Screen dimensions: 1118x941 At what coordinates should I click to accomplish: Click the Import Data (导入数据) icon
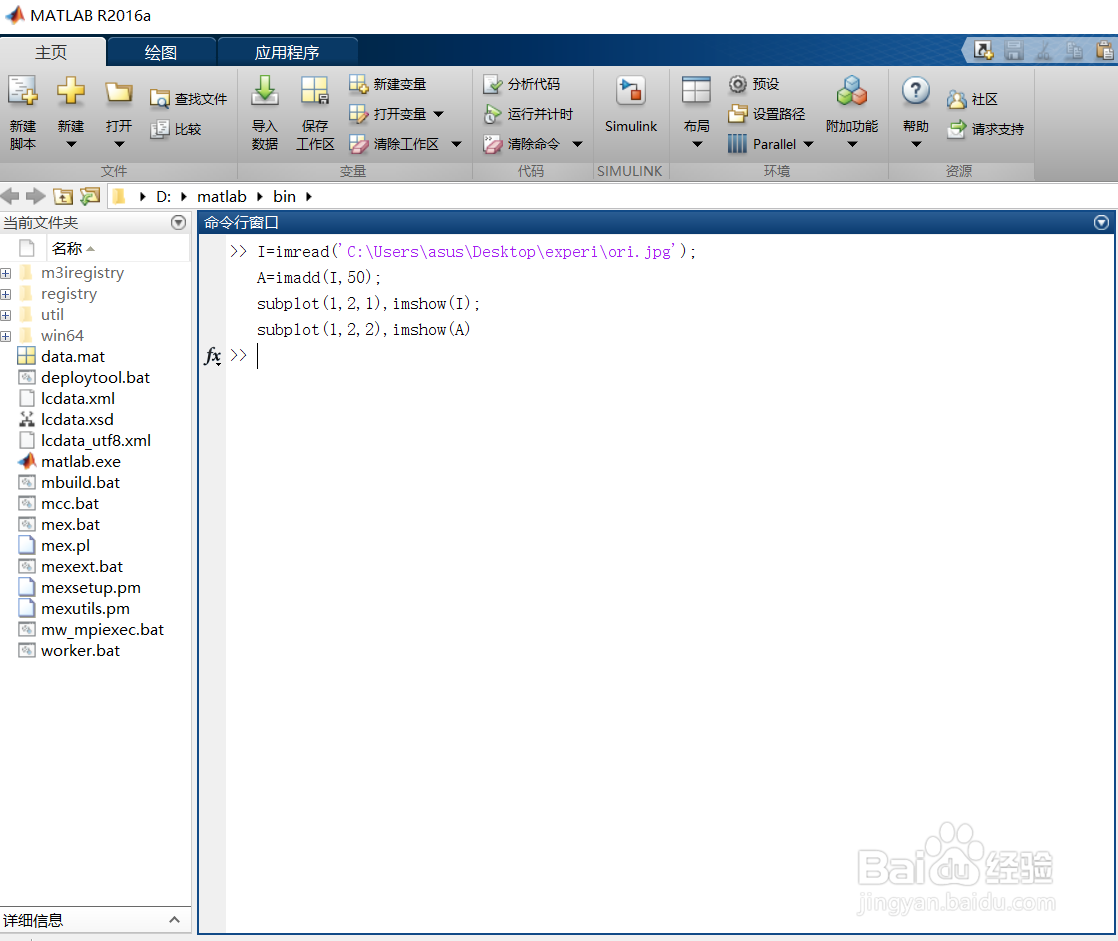pos(265,91)
